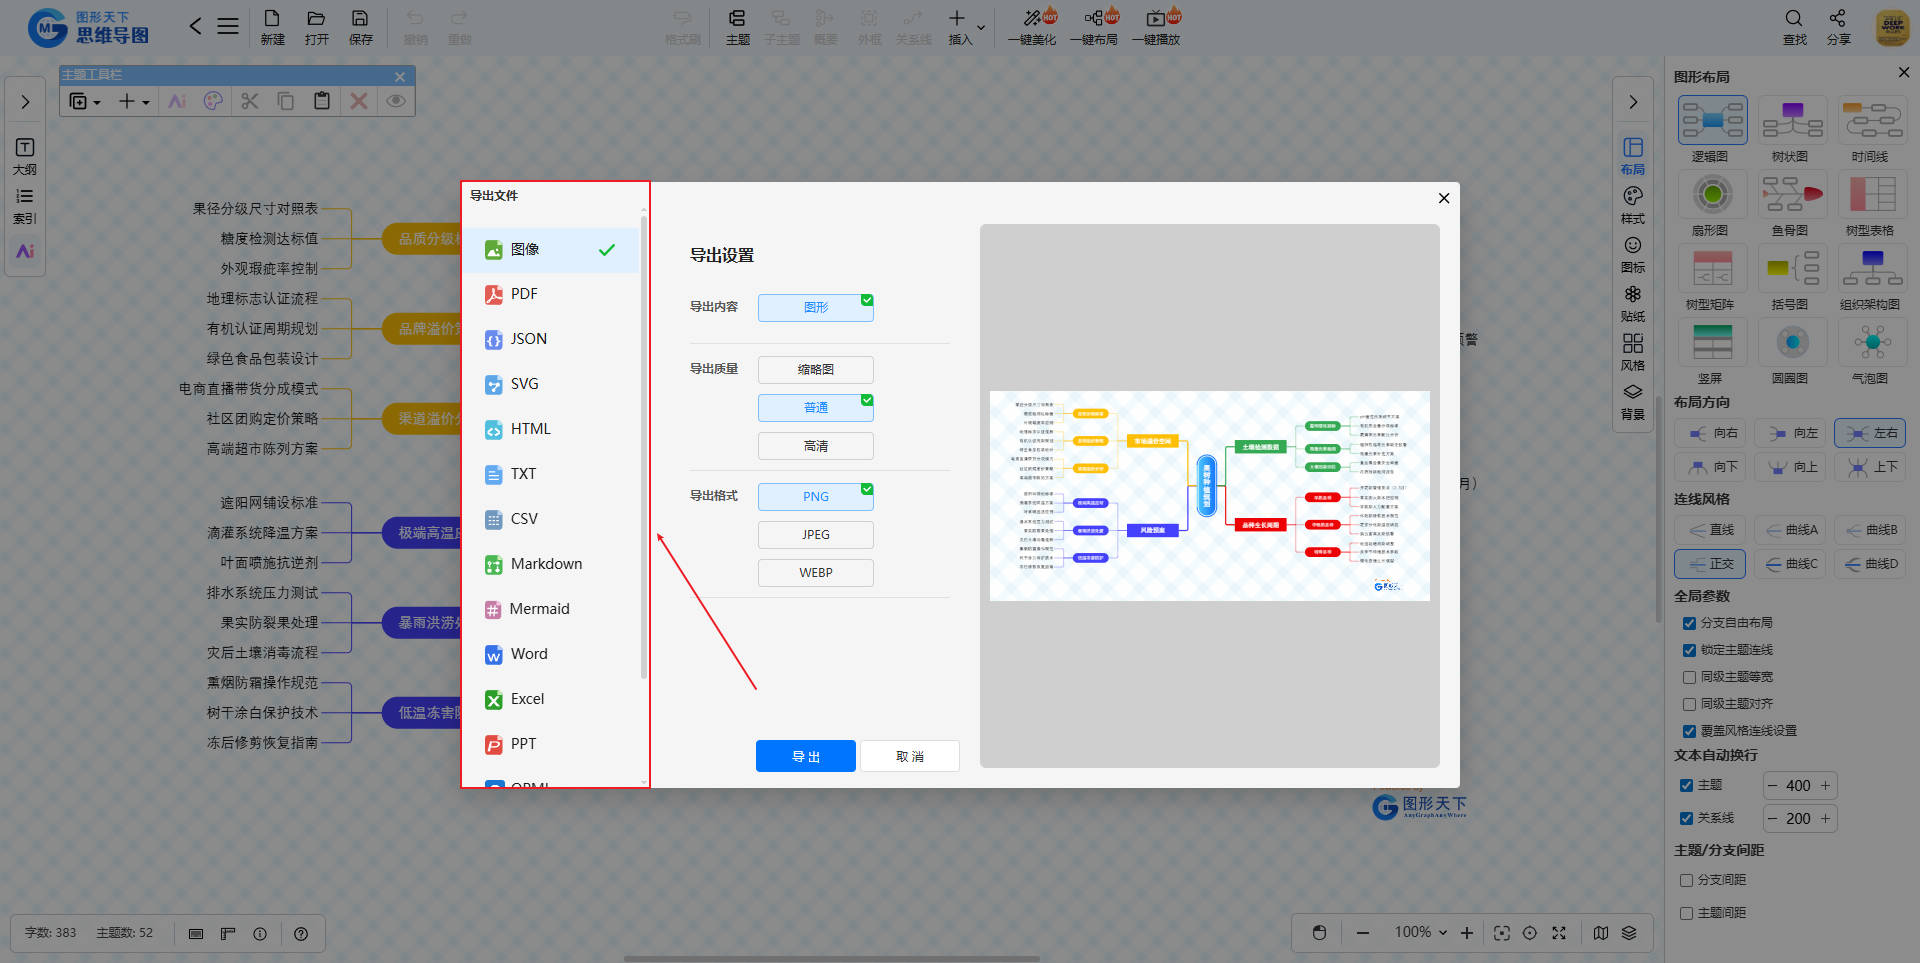Select PDF in export file list
Screen dimensions: 1920x963
[x=524, y=294]
